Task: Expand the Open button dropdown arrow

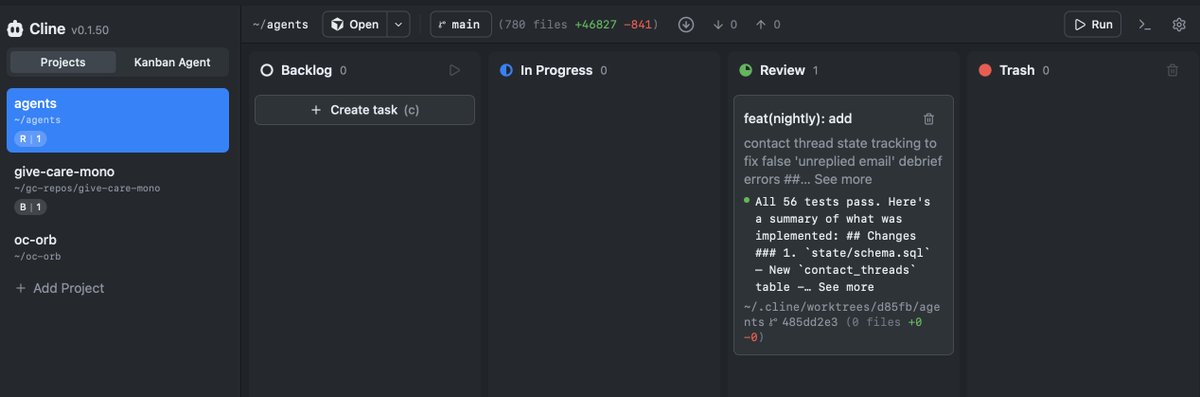Action: pyautogui.click(x=399, y=24)
